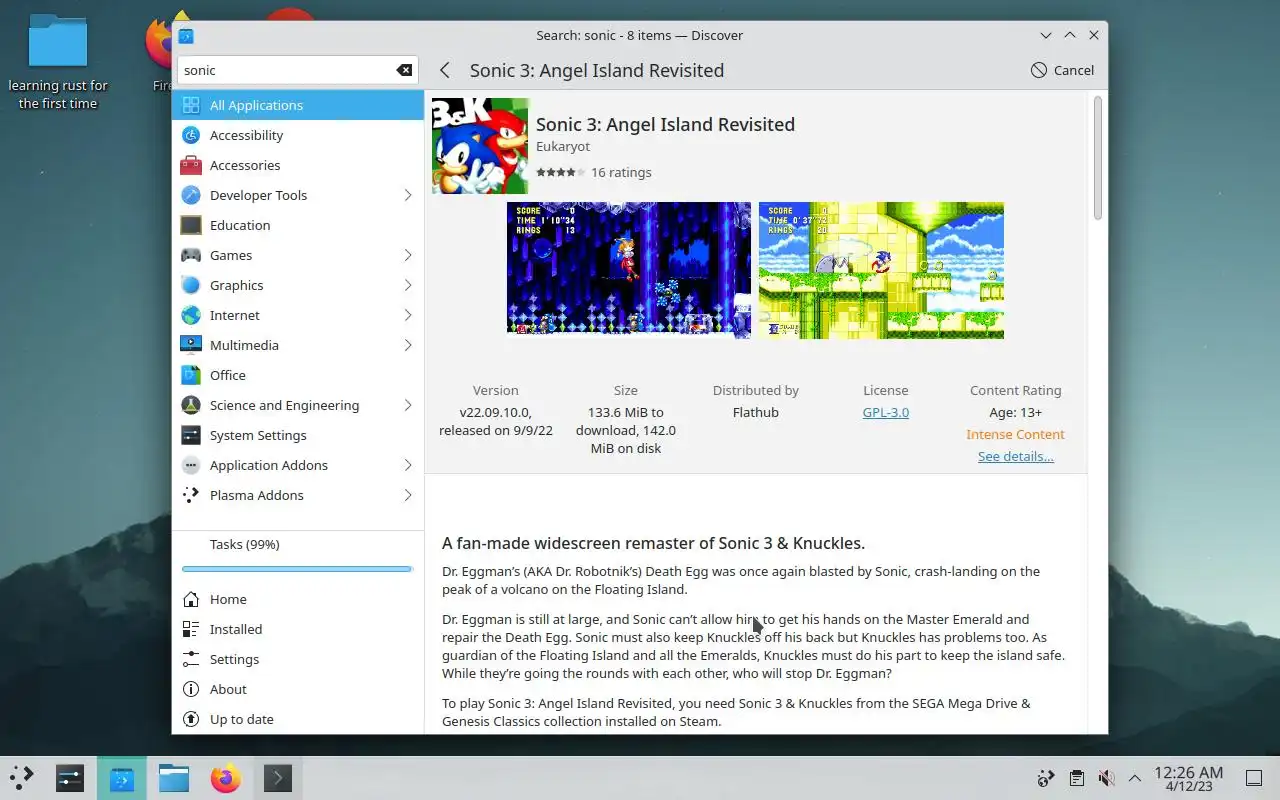This screenshot has height=800, width=1280.
Task: Click the installation progress bar
Action: [297, 569]
